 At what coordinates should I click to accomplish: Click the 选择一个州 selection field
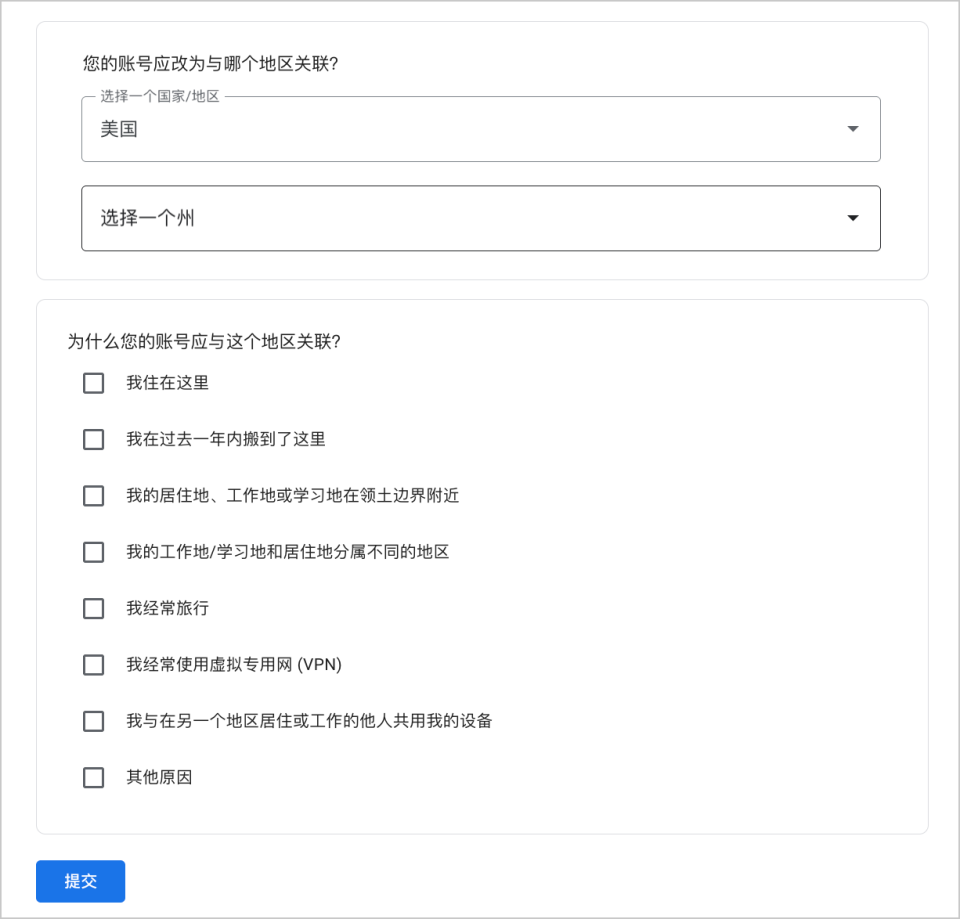(480, 218)
